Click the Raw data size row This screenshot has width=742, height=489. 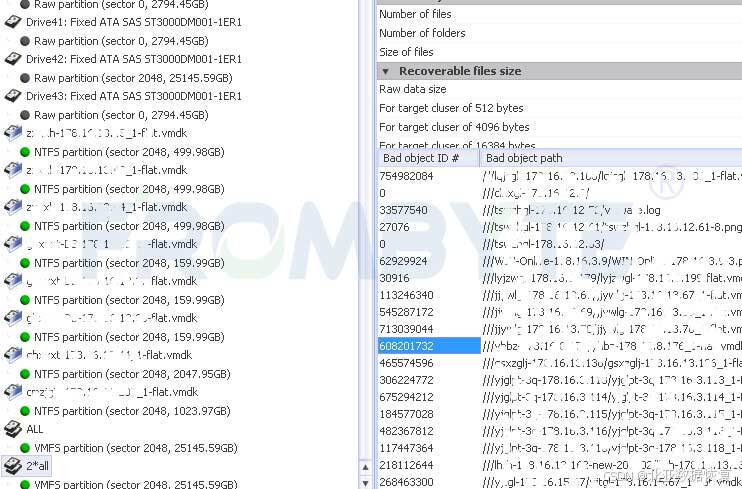[560, 89]
